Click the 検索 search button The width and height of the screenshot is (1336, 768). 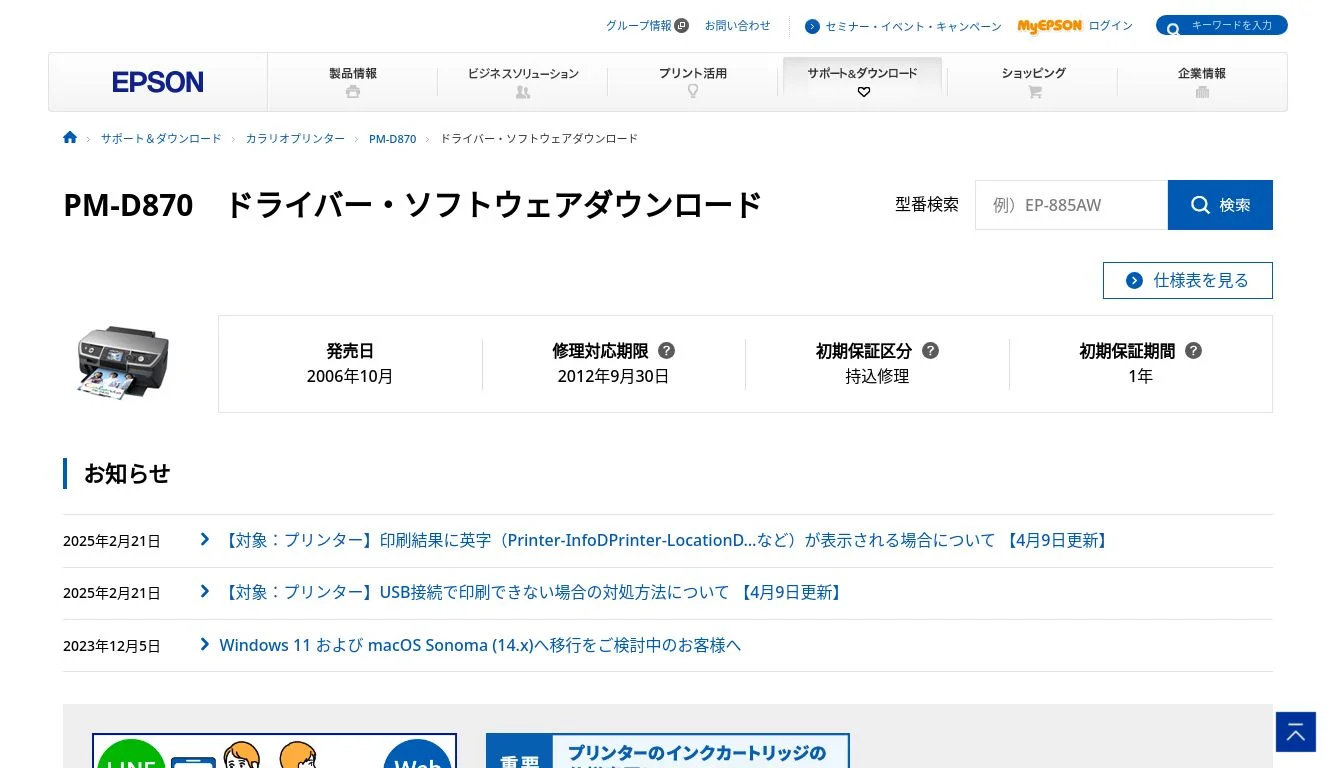[x=1220, y=205]
